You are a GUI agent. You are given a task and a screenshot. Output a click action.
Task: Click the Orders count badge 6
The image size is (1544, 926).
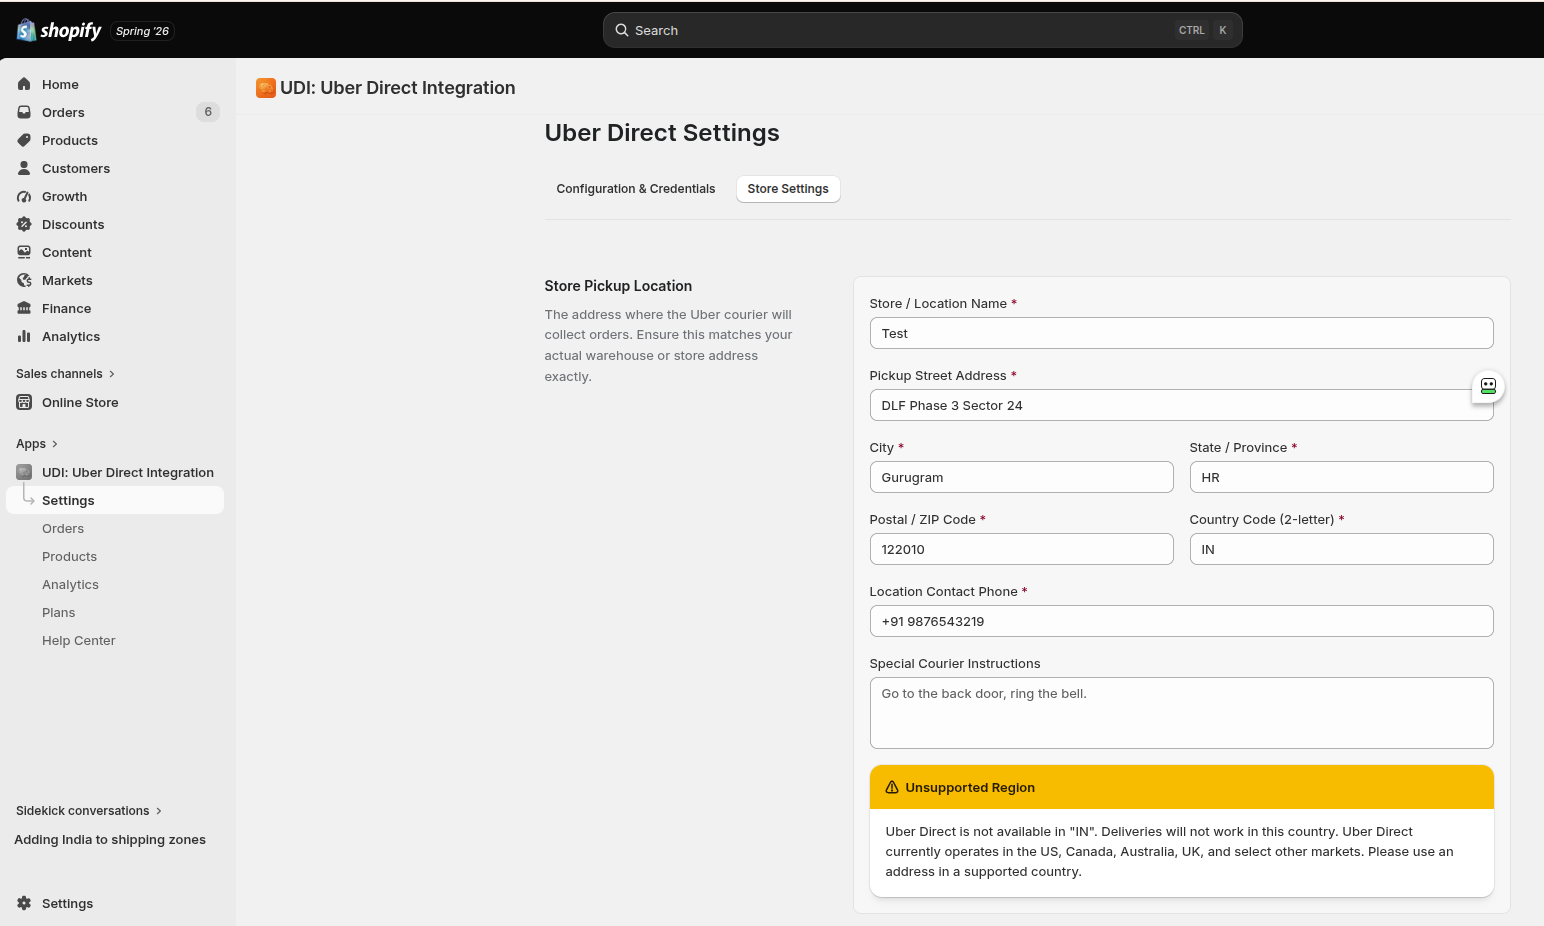point(208,112)
